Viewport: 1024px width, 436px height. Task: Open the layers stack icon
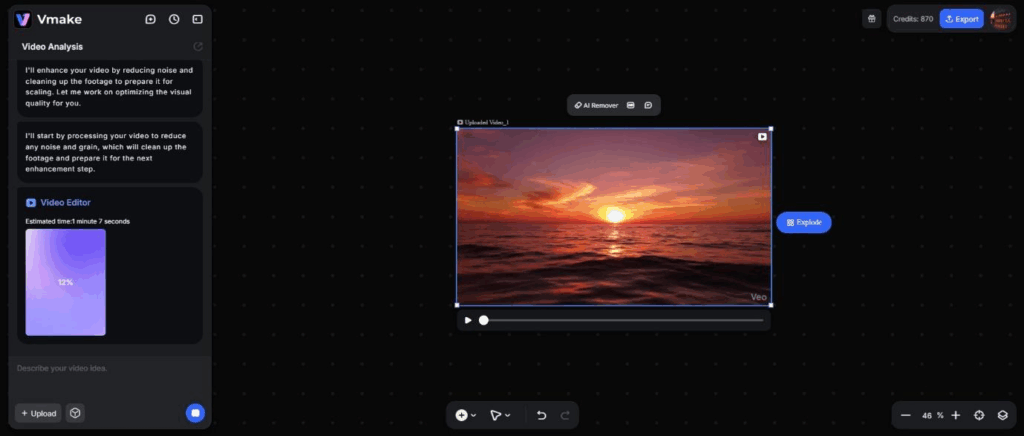pos(1002,415)
